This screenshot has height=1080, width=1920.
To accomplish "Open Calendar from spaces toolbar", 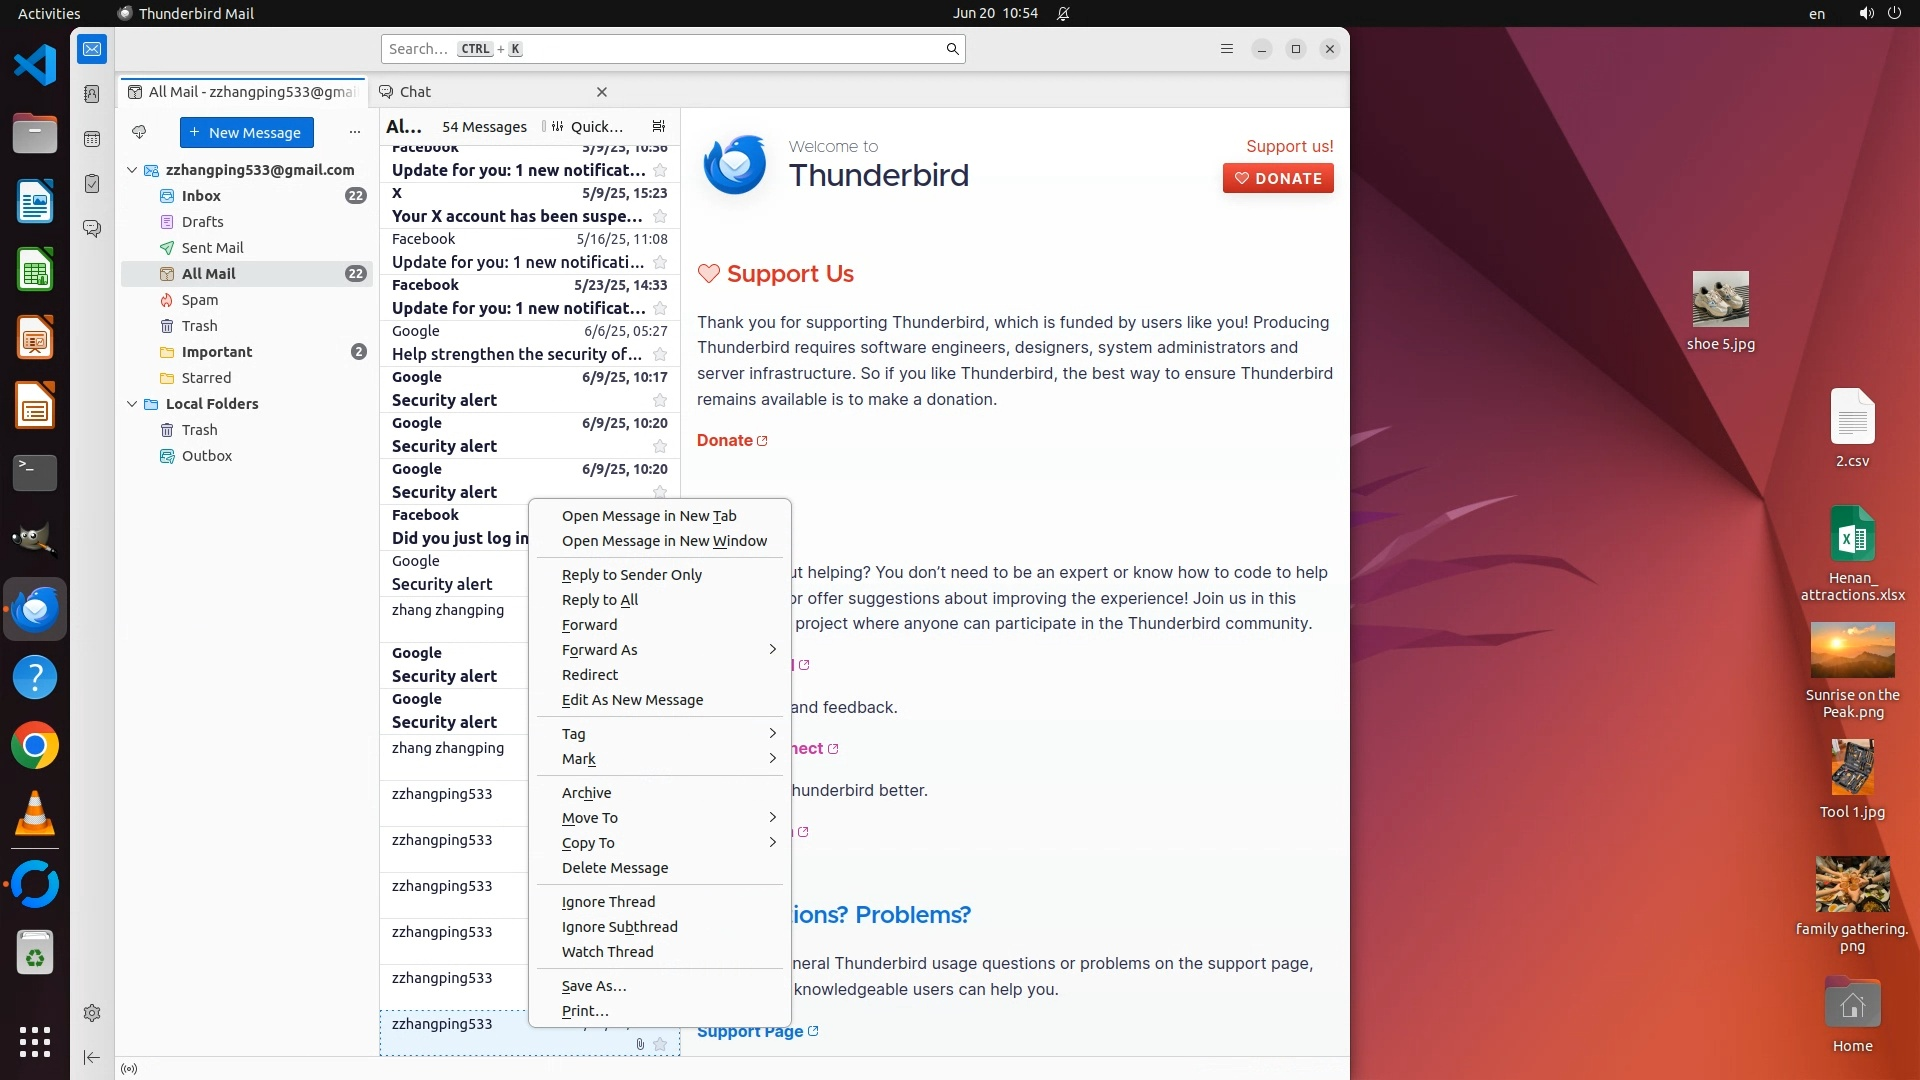I will tap(92, 139).
